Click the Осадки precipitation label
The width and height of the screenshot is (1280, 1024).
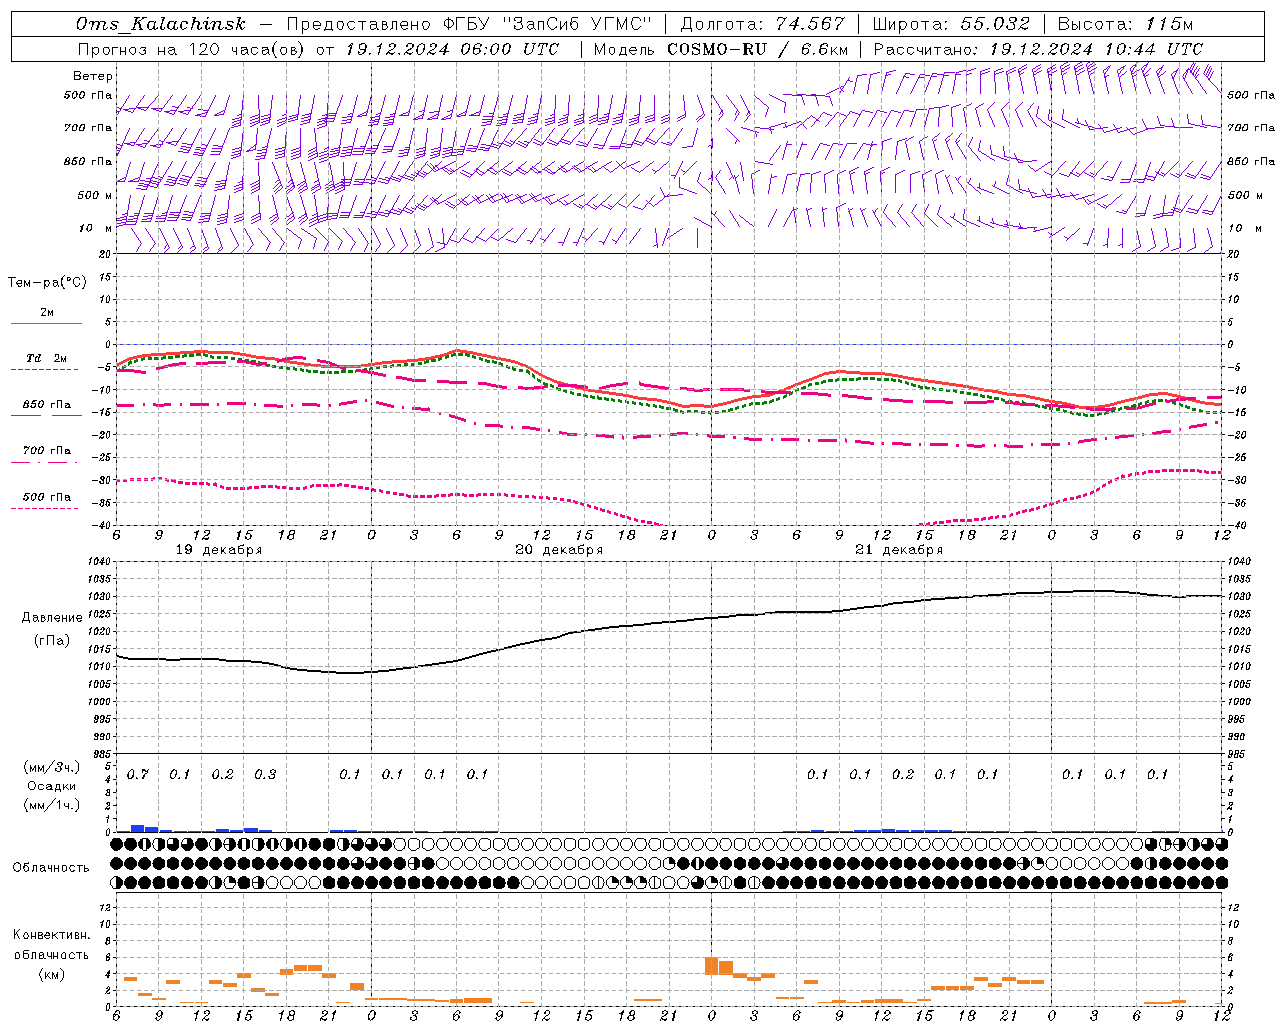(52, 786)
